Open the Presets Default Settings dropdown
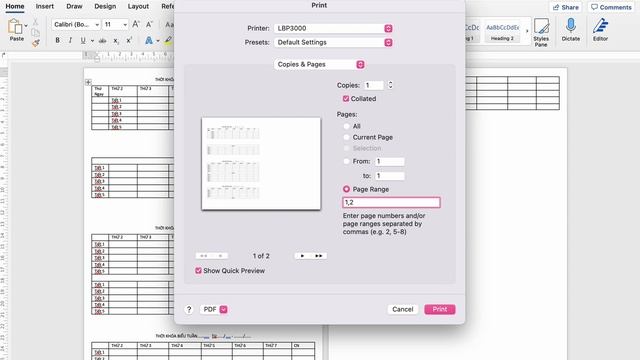 333,42
